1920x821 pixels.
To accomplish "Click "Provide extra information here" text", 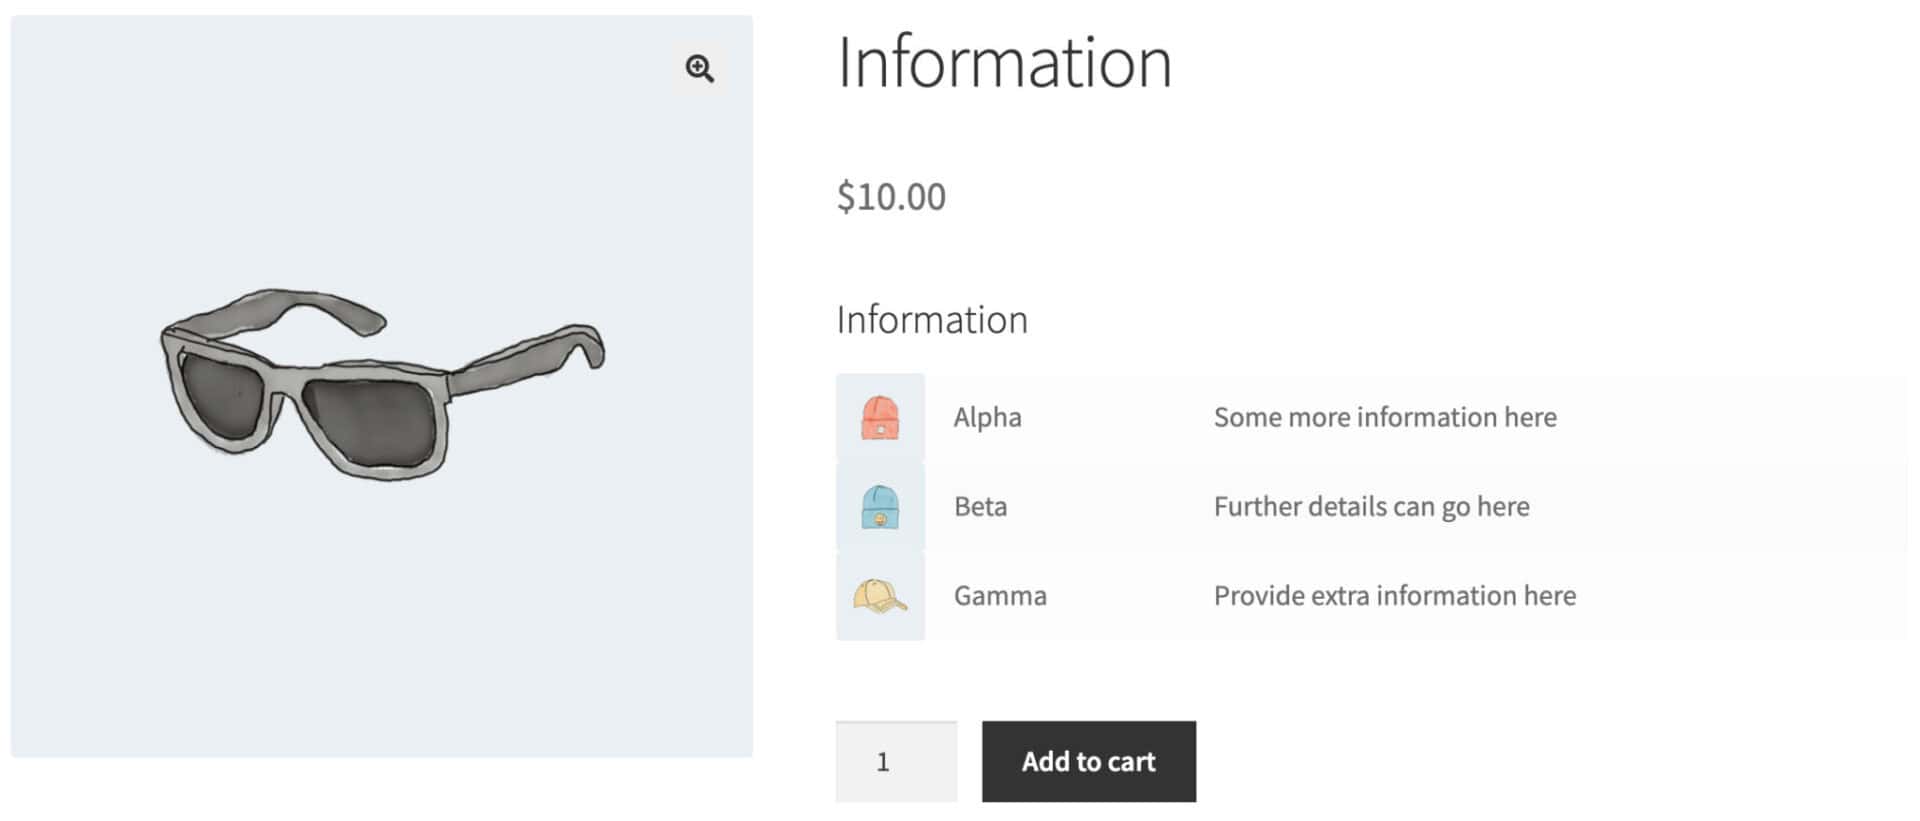I will (x=1394, y=596).
